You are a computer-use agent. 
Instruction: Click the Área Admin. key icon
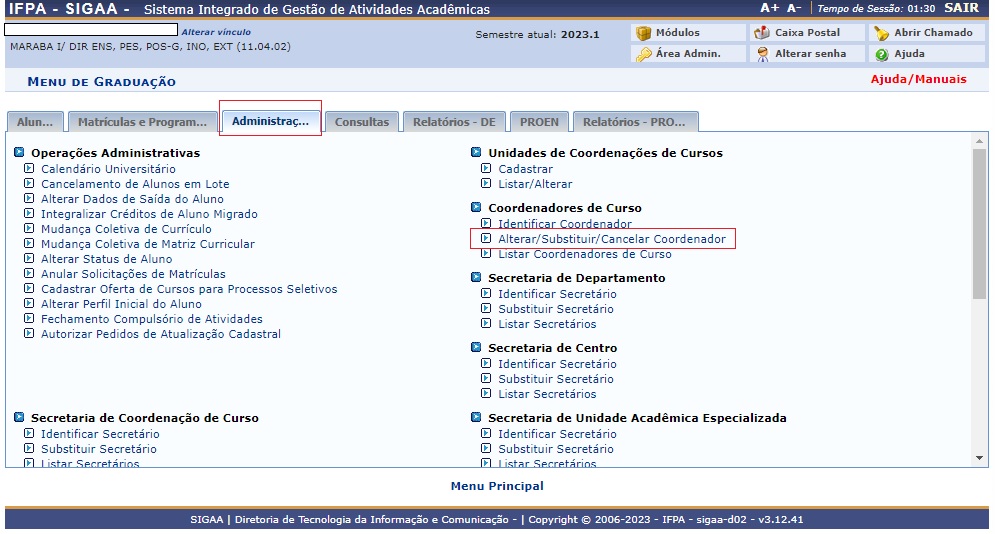(x=643, y=55)
